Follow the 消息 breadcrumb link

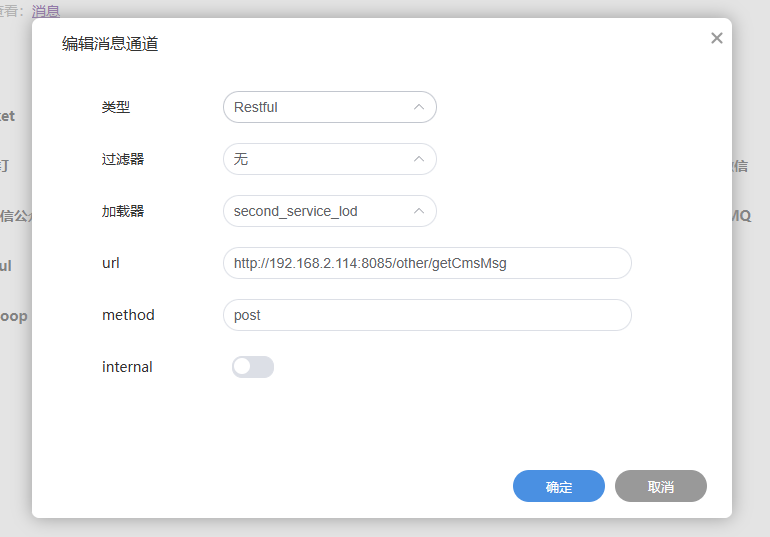click(46, 11)
